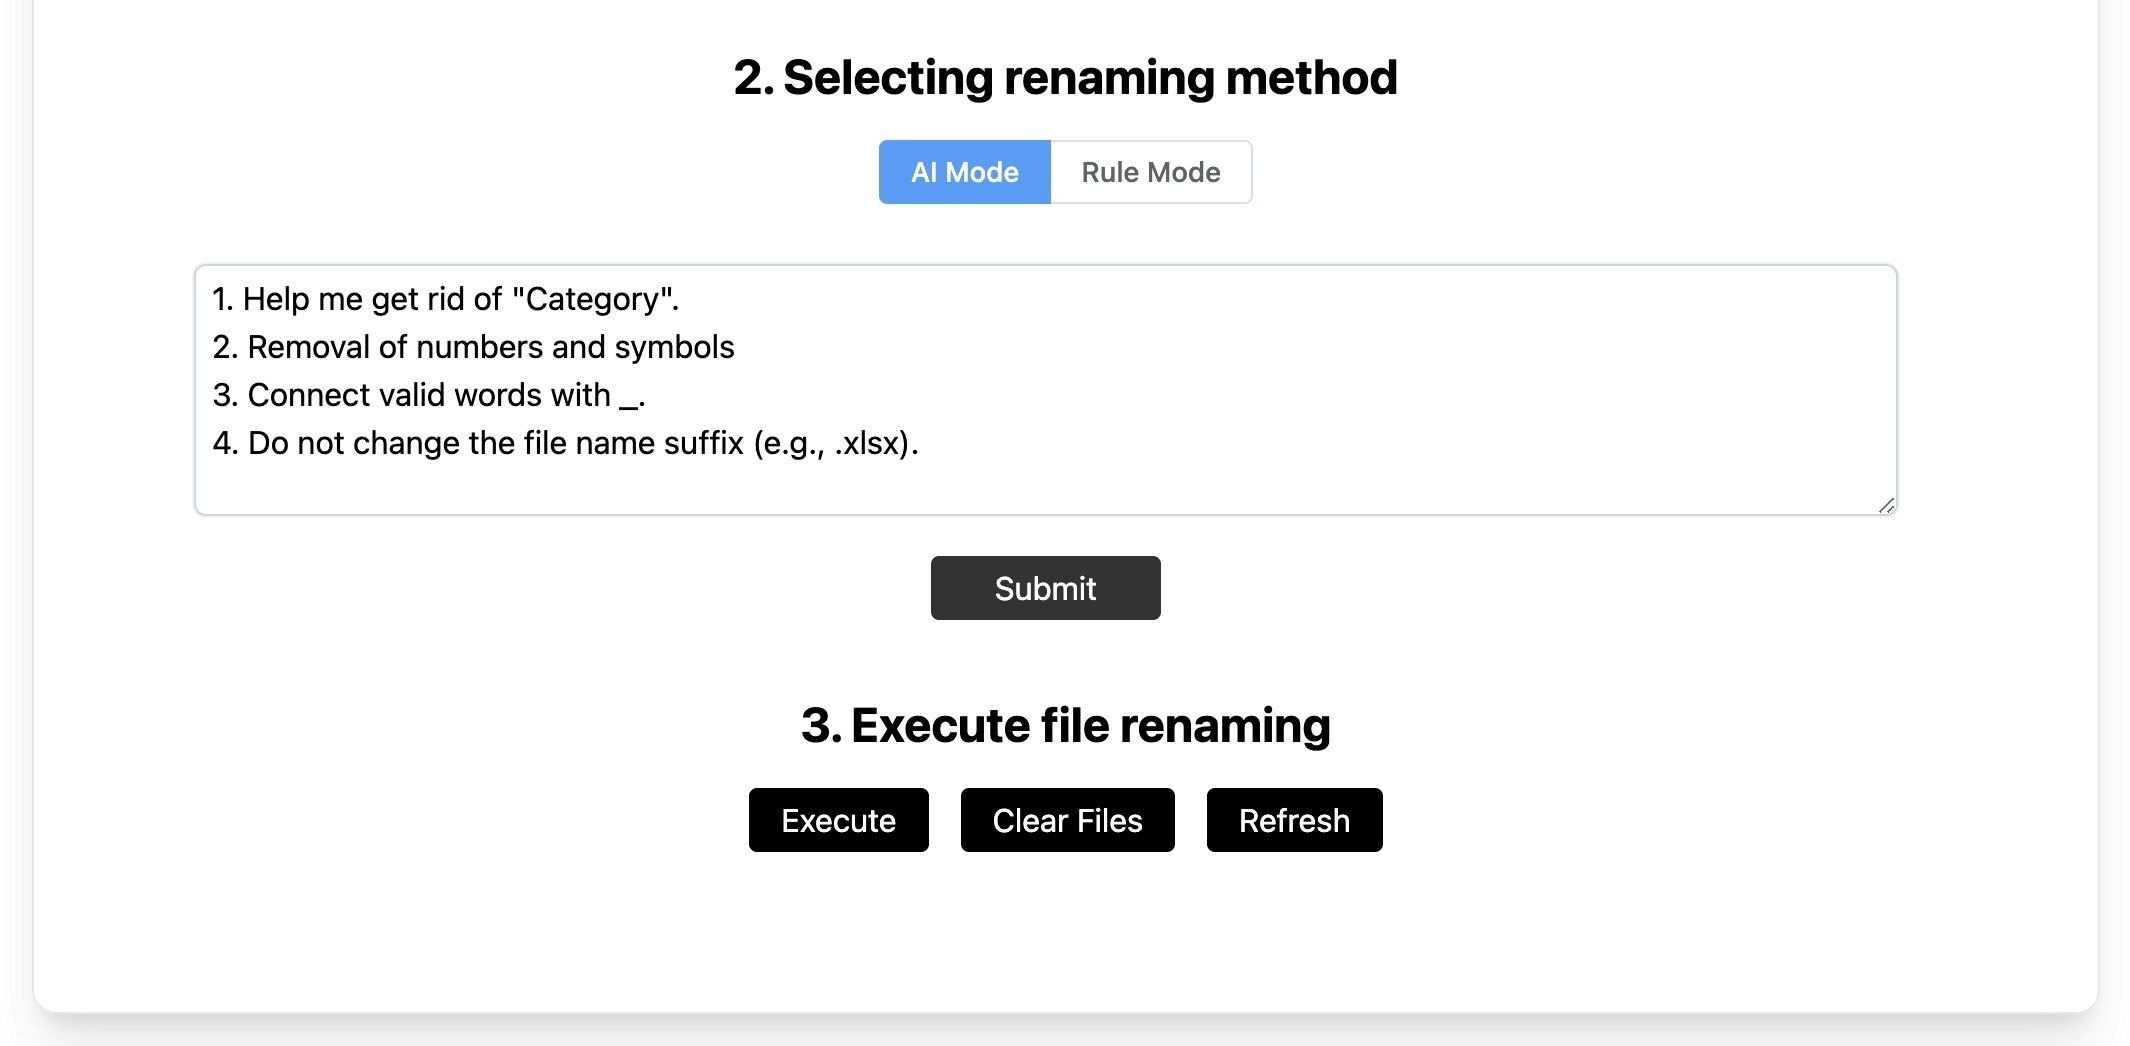Screen dimensions: 2130x1046
Task: Grab the textarea resize handle corner
Action: tap(1886, 505)
